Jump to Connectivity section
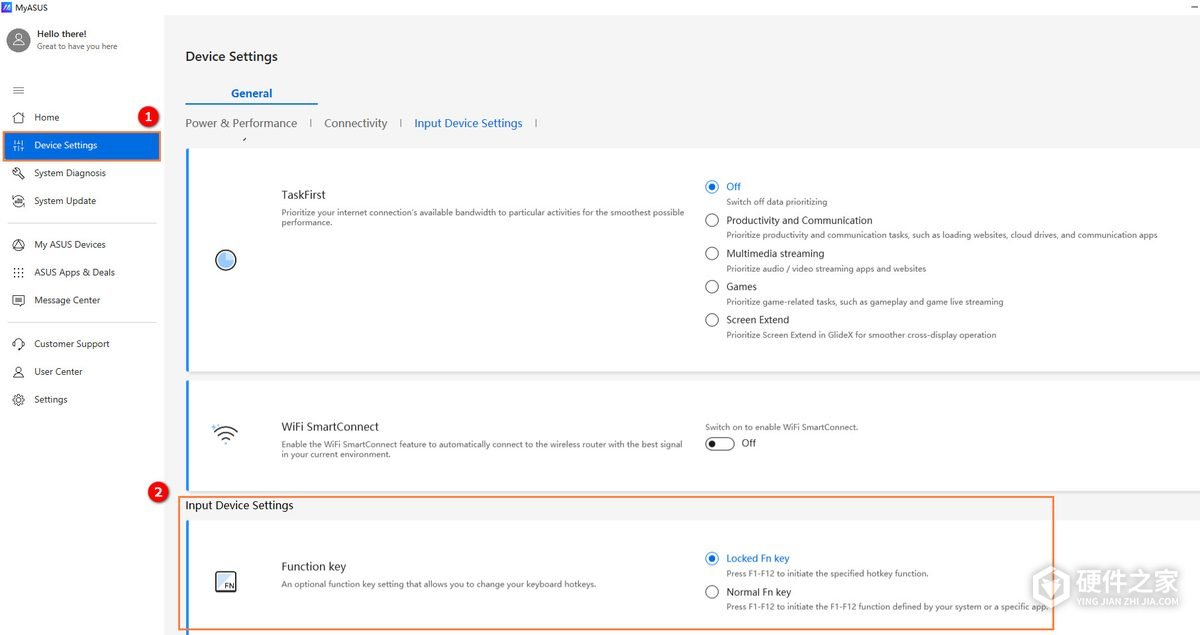 [x=356, y=124]
